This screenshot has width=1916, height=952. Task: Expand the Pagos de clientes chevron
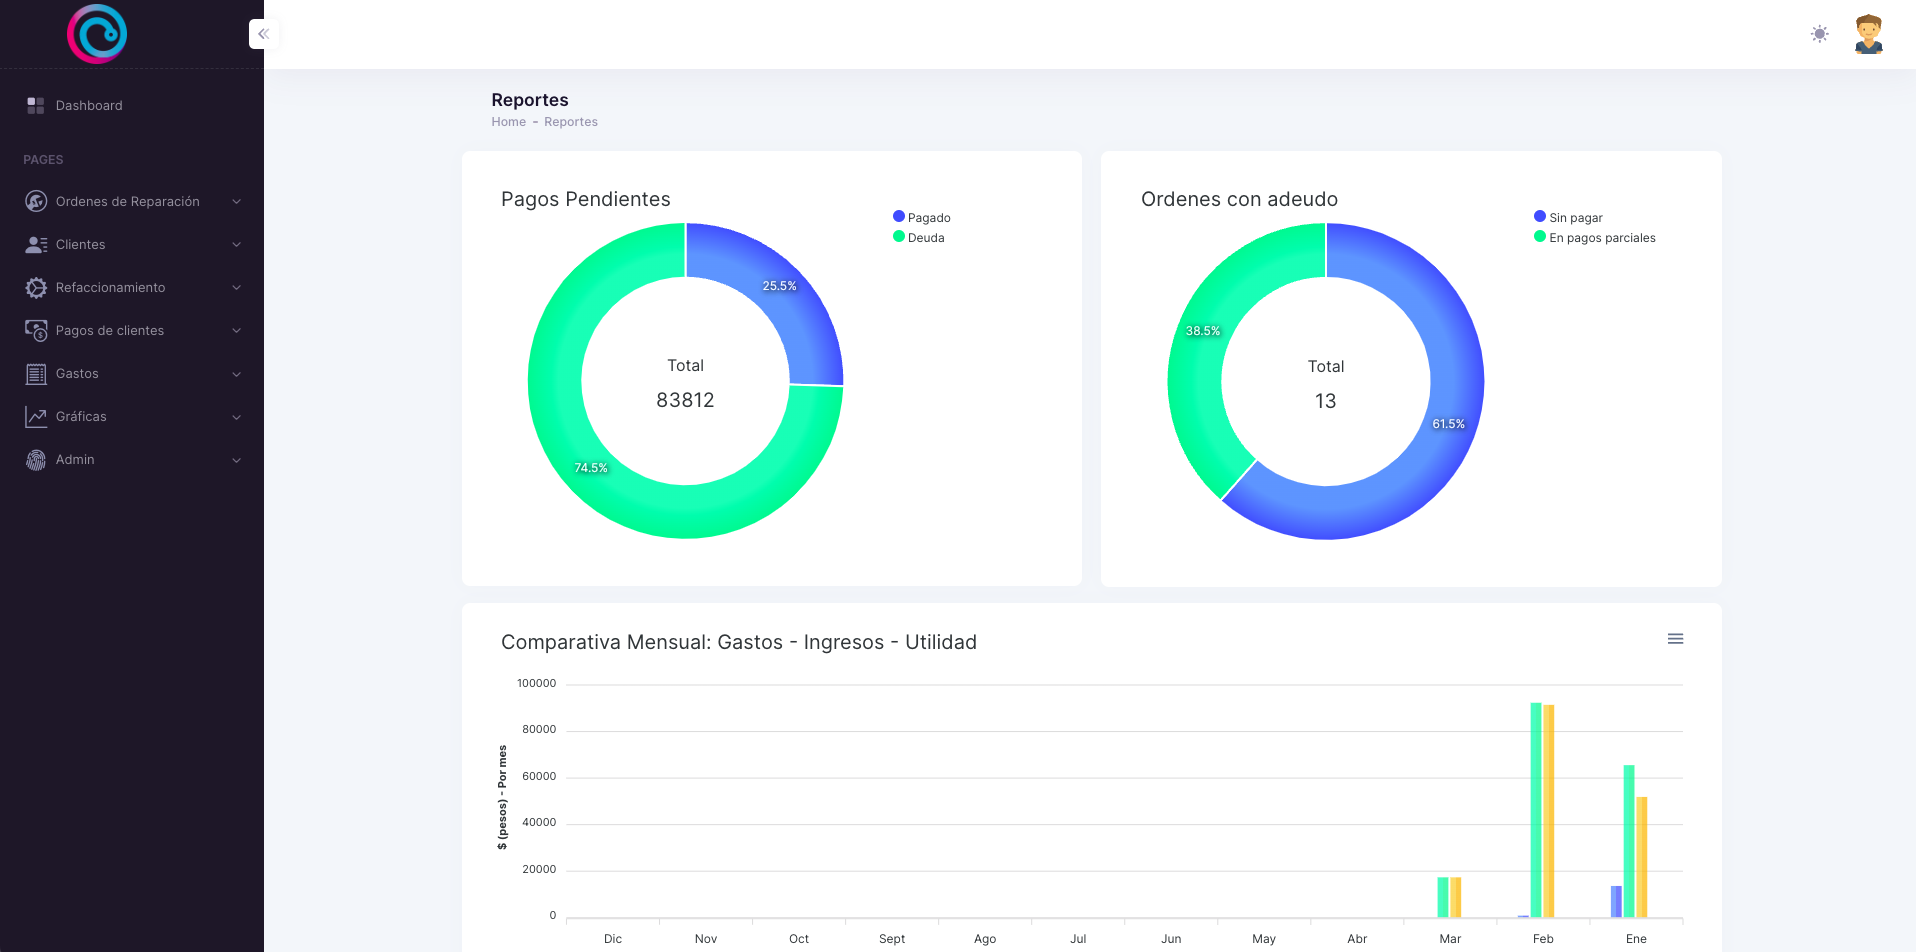pyautogui.click(x=237, y=331)
